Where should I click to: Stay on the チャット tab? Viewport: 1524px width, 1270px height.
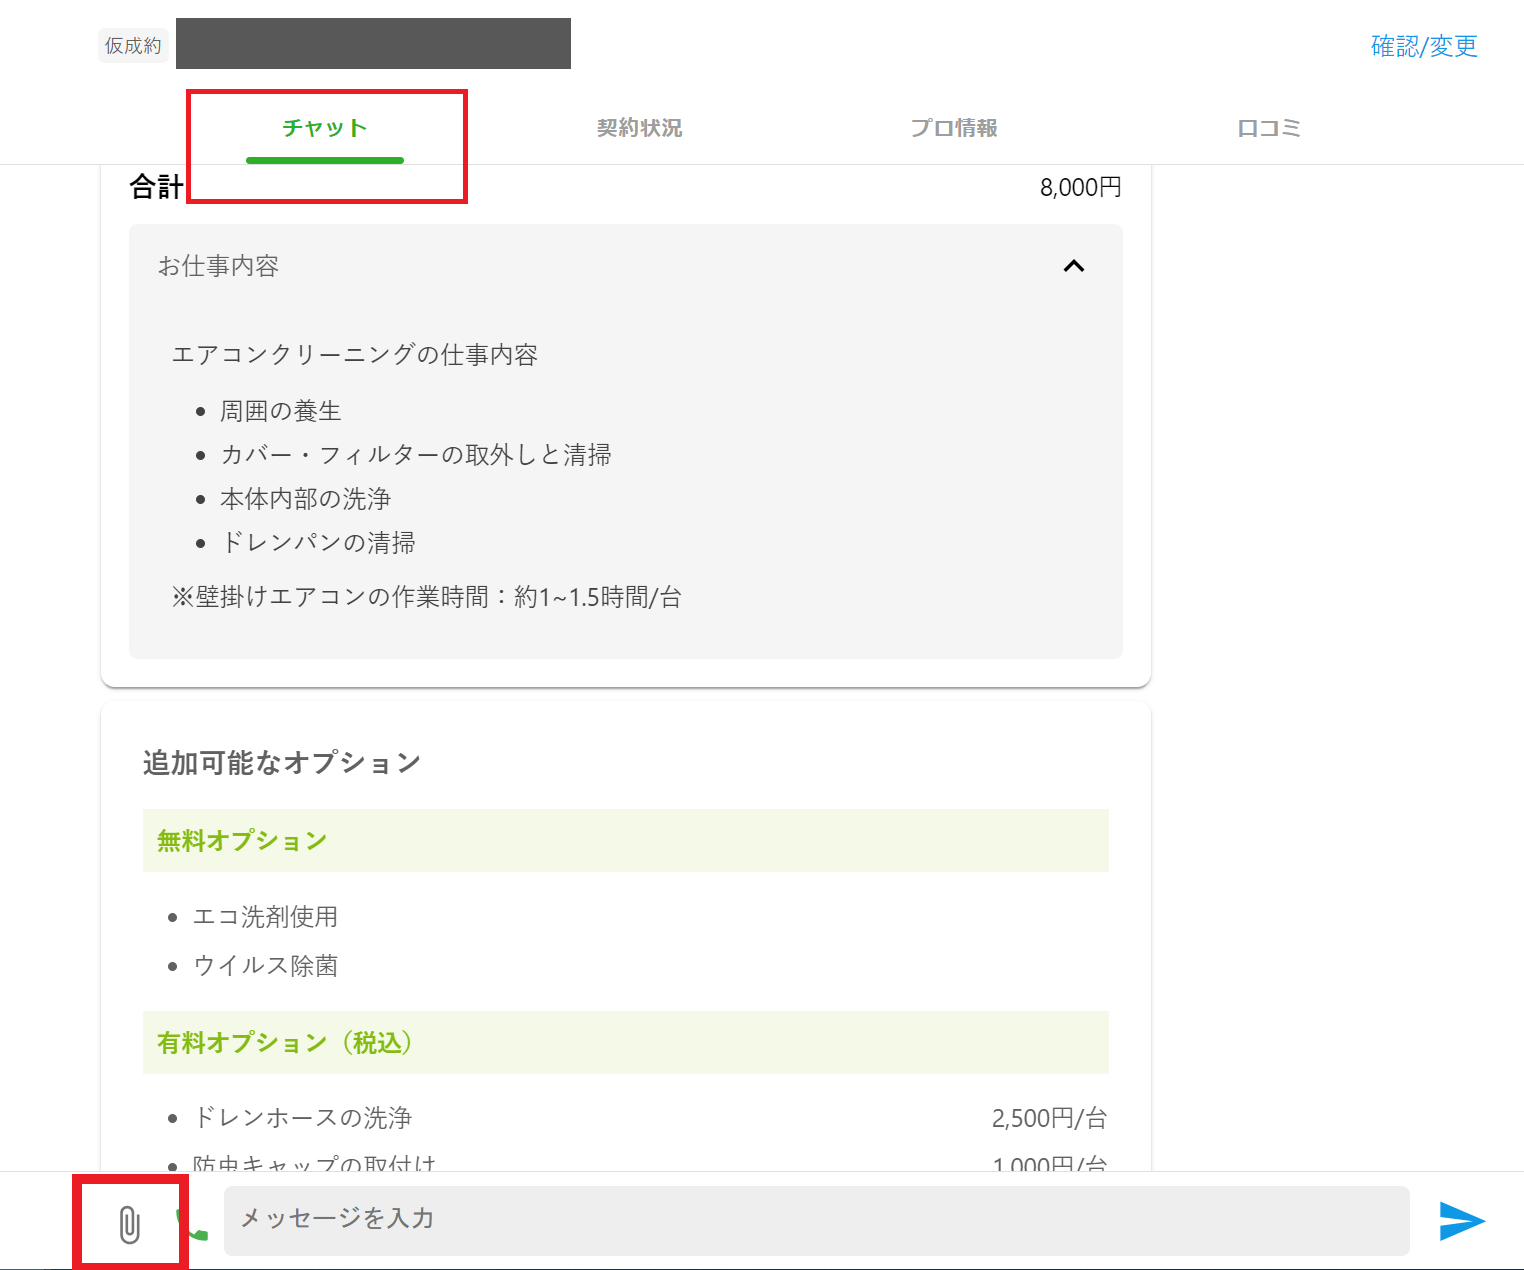click(324, 127)
